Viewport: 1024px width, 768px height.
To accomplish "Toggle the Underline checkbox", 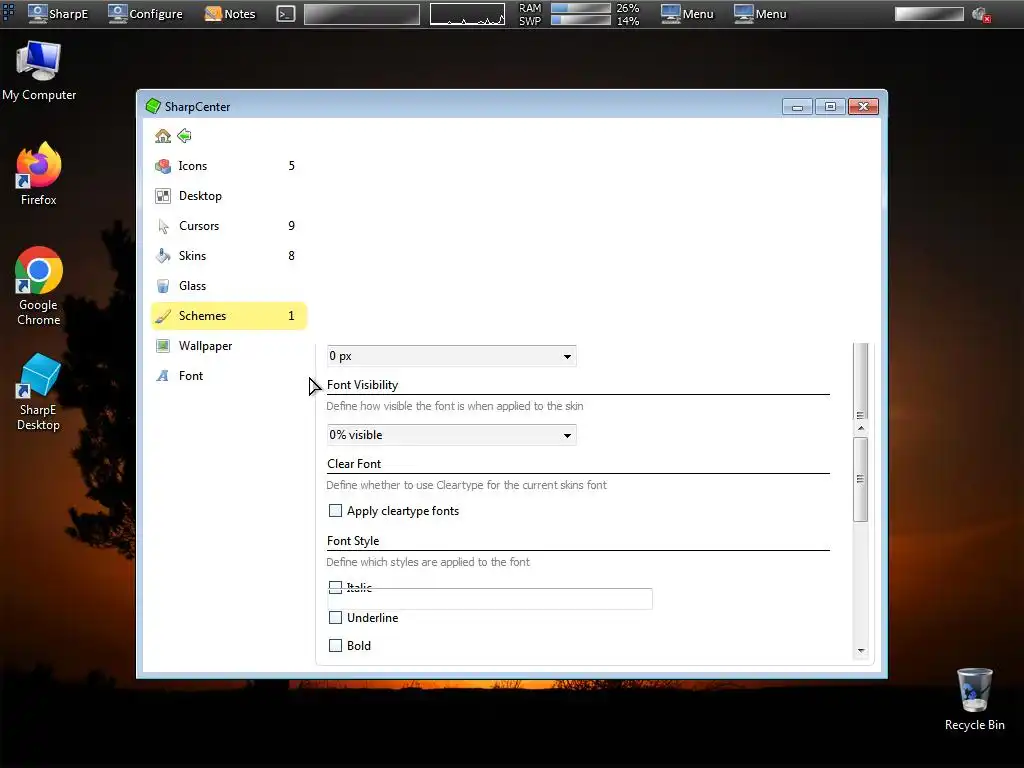I will pos(335,617).
